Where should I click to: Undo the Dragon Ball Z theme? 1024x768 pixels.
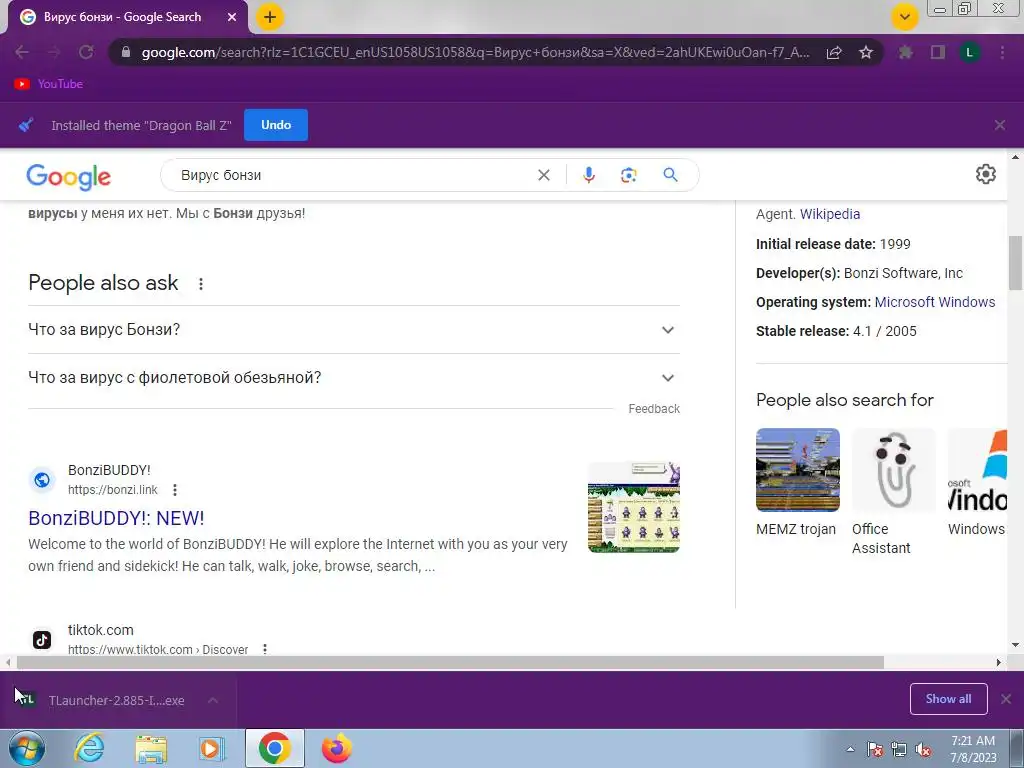click(x=276, y=125)
